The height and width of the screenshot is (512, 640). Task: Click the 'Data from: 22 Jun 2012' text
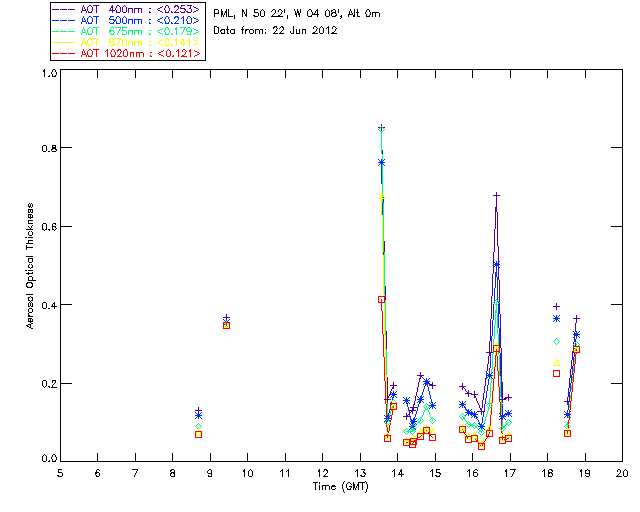point(275,30)
